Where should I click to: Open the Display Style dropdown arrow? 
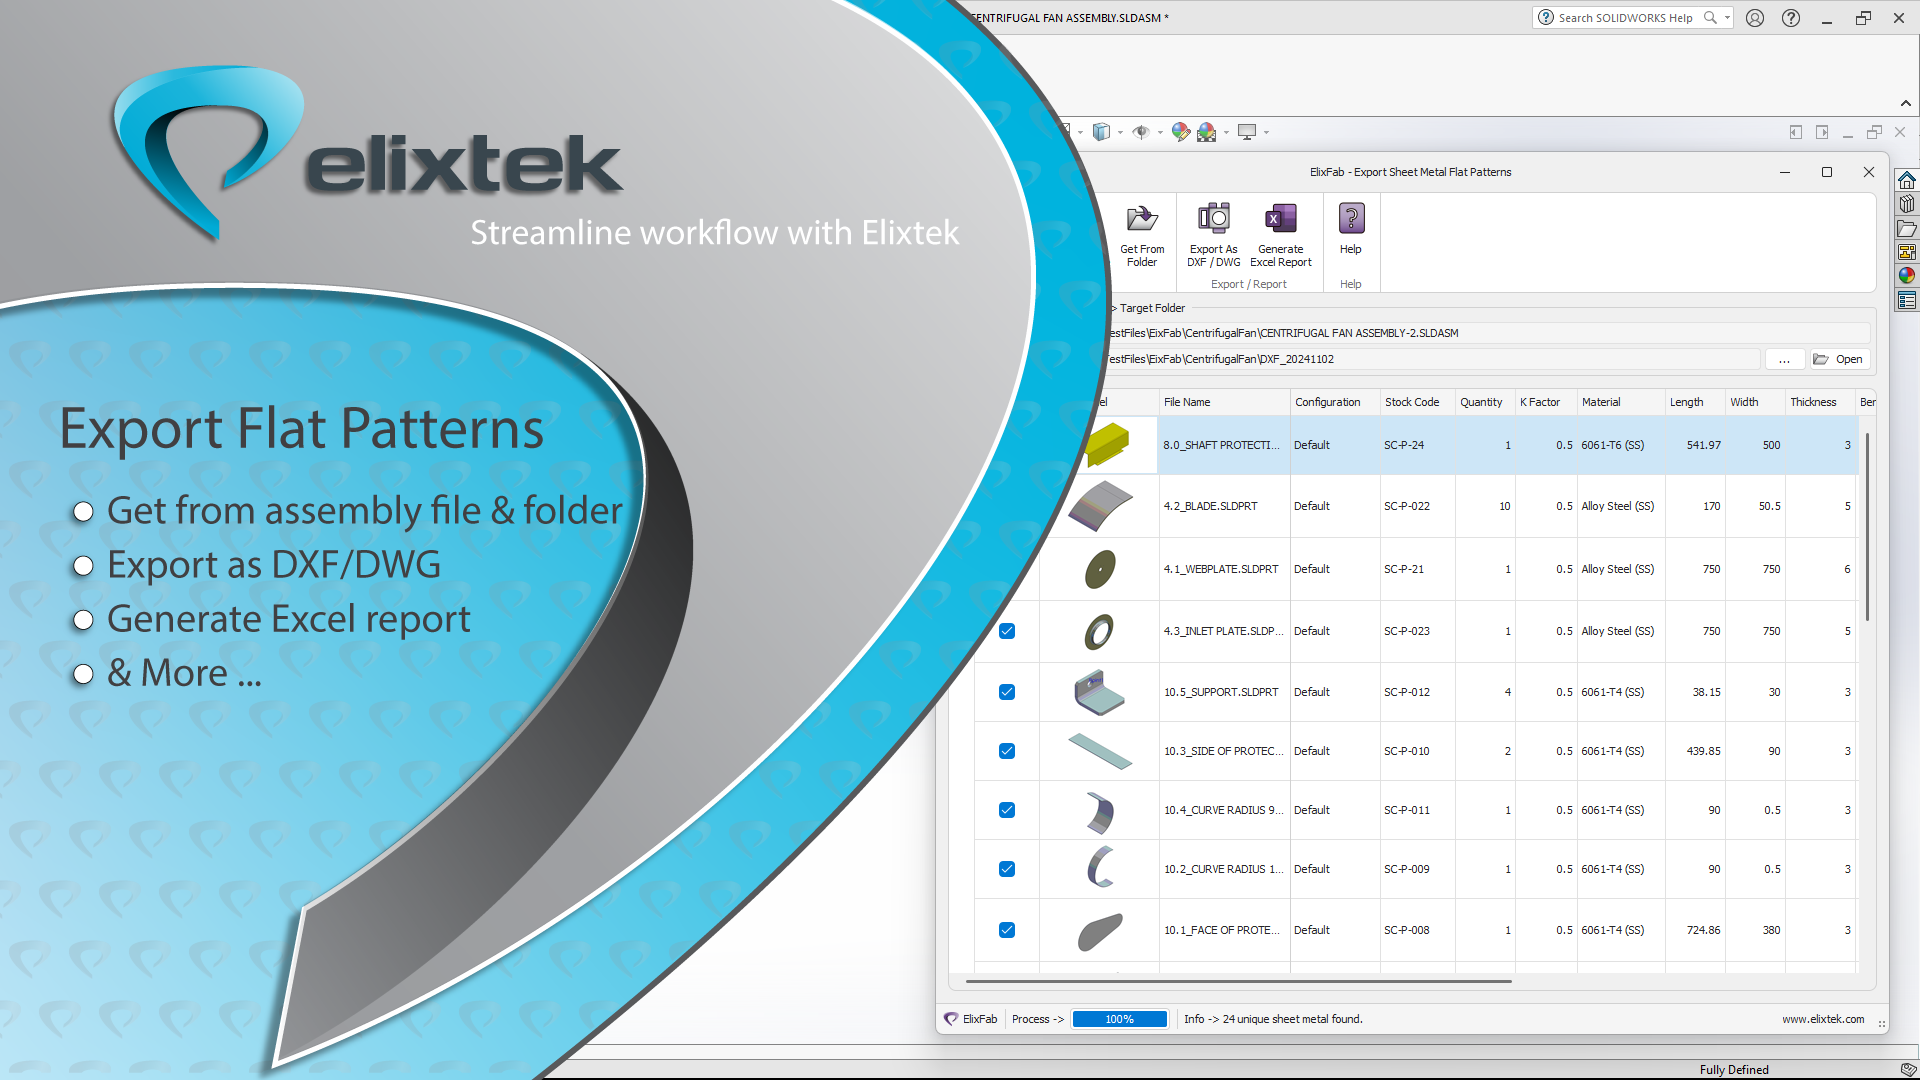pyautogui.click(x=1120, y=132)
